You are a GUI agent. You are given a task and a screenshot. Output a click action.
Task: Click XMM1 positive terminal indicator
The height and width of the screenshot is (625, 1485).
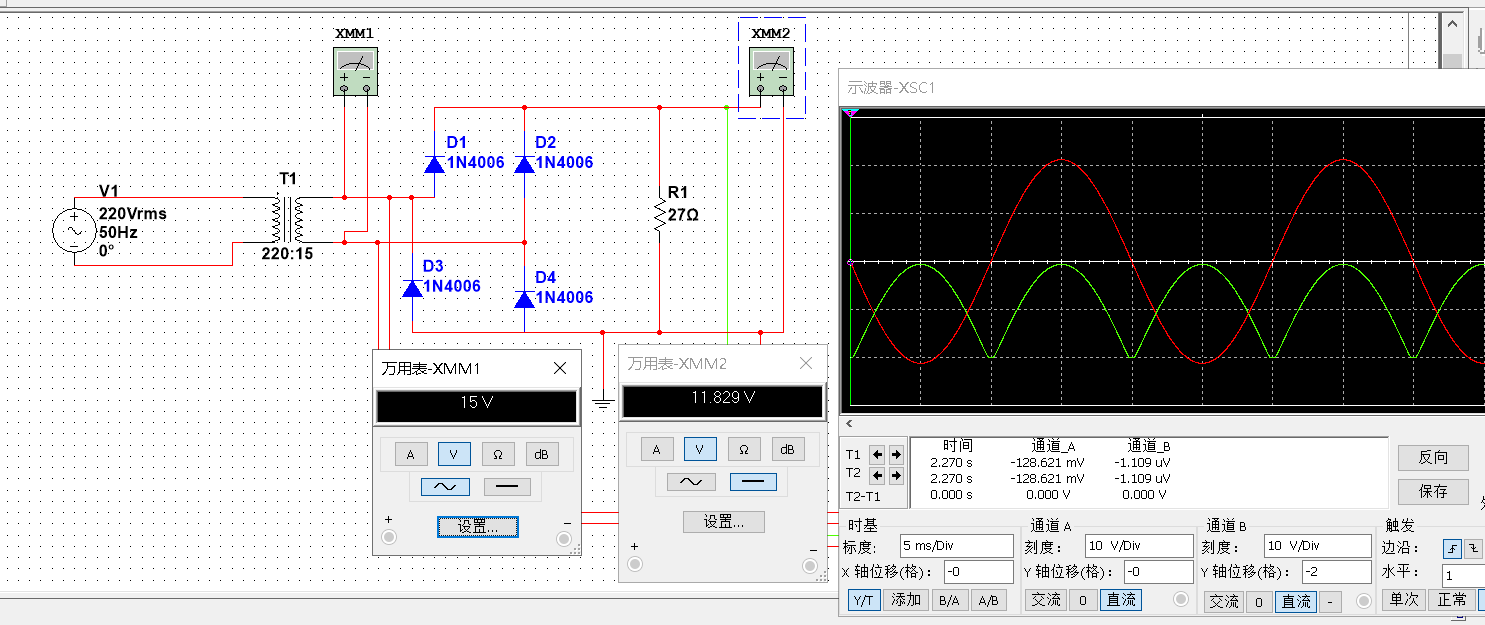point(389,538)
